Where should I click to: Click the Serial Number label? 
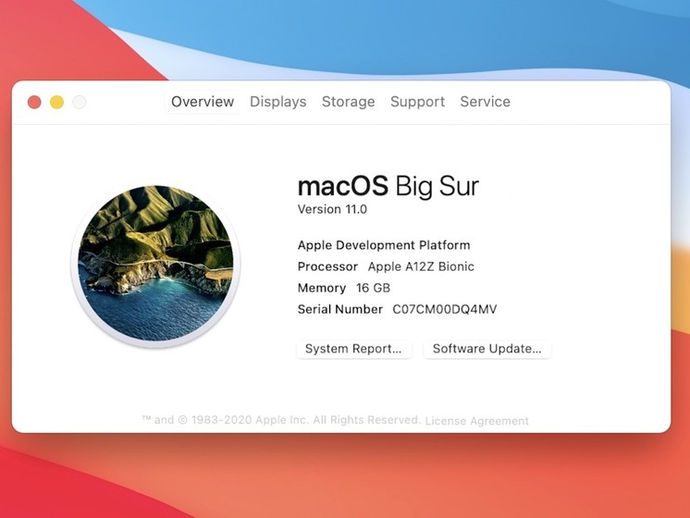pos(340,309)
